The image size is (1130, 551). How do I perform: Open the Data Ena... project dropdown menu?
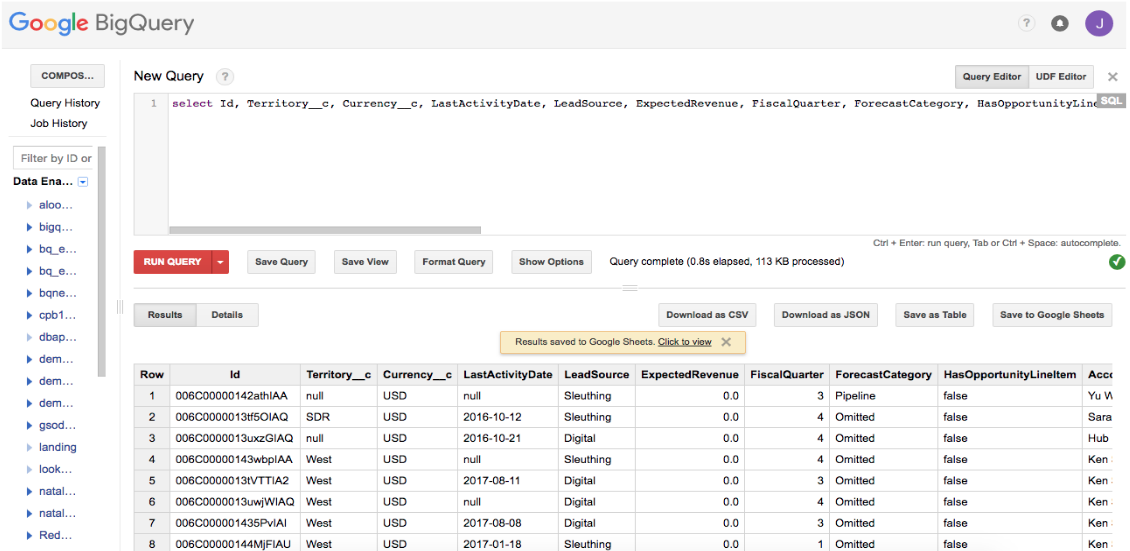[83, 182]
